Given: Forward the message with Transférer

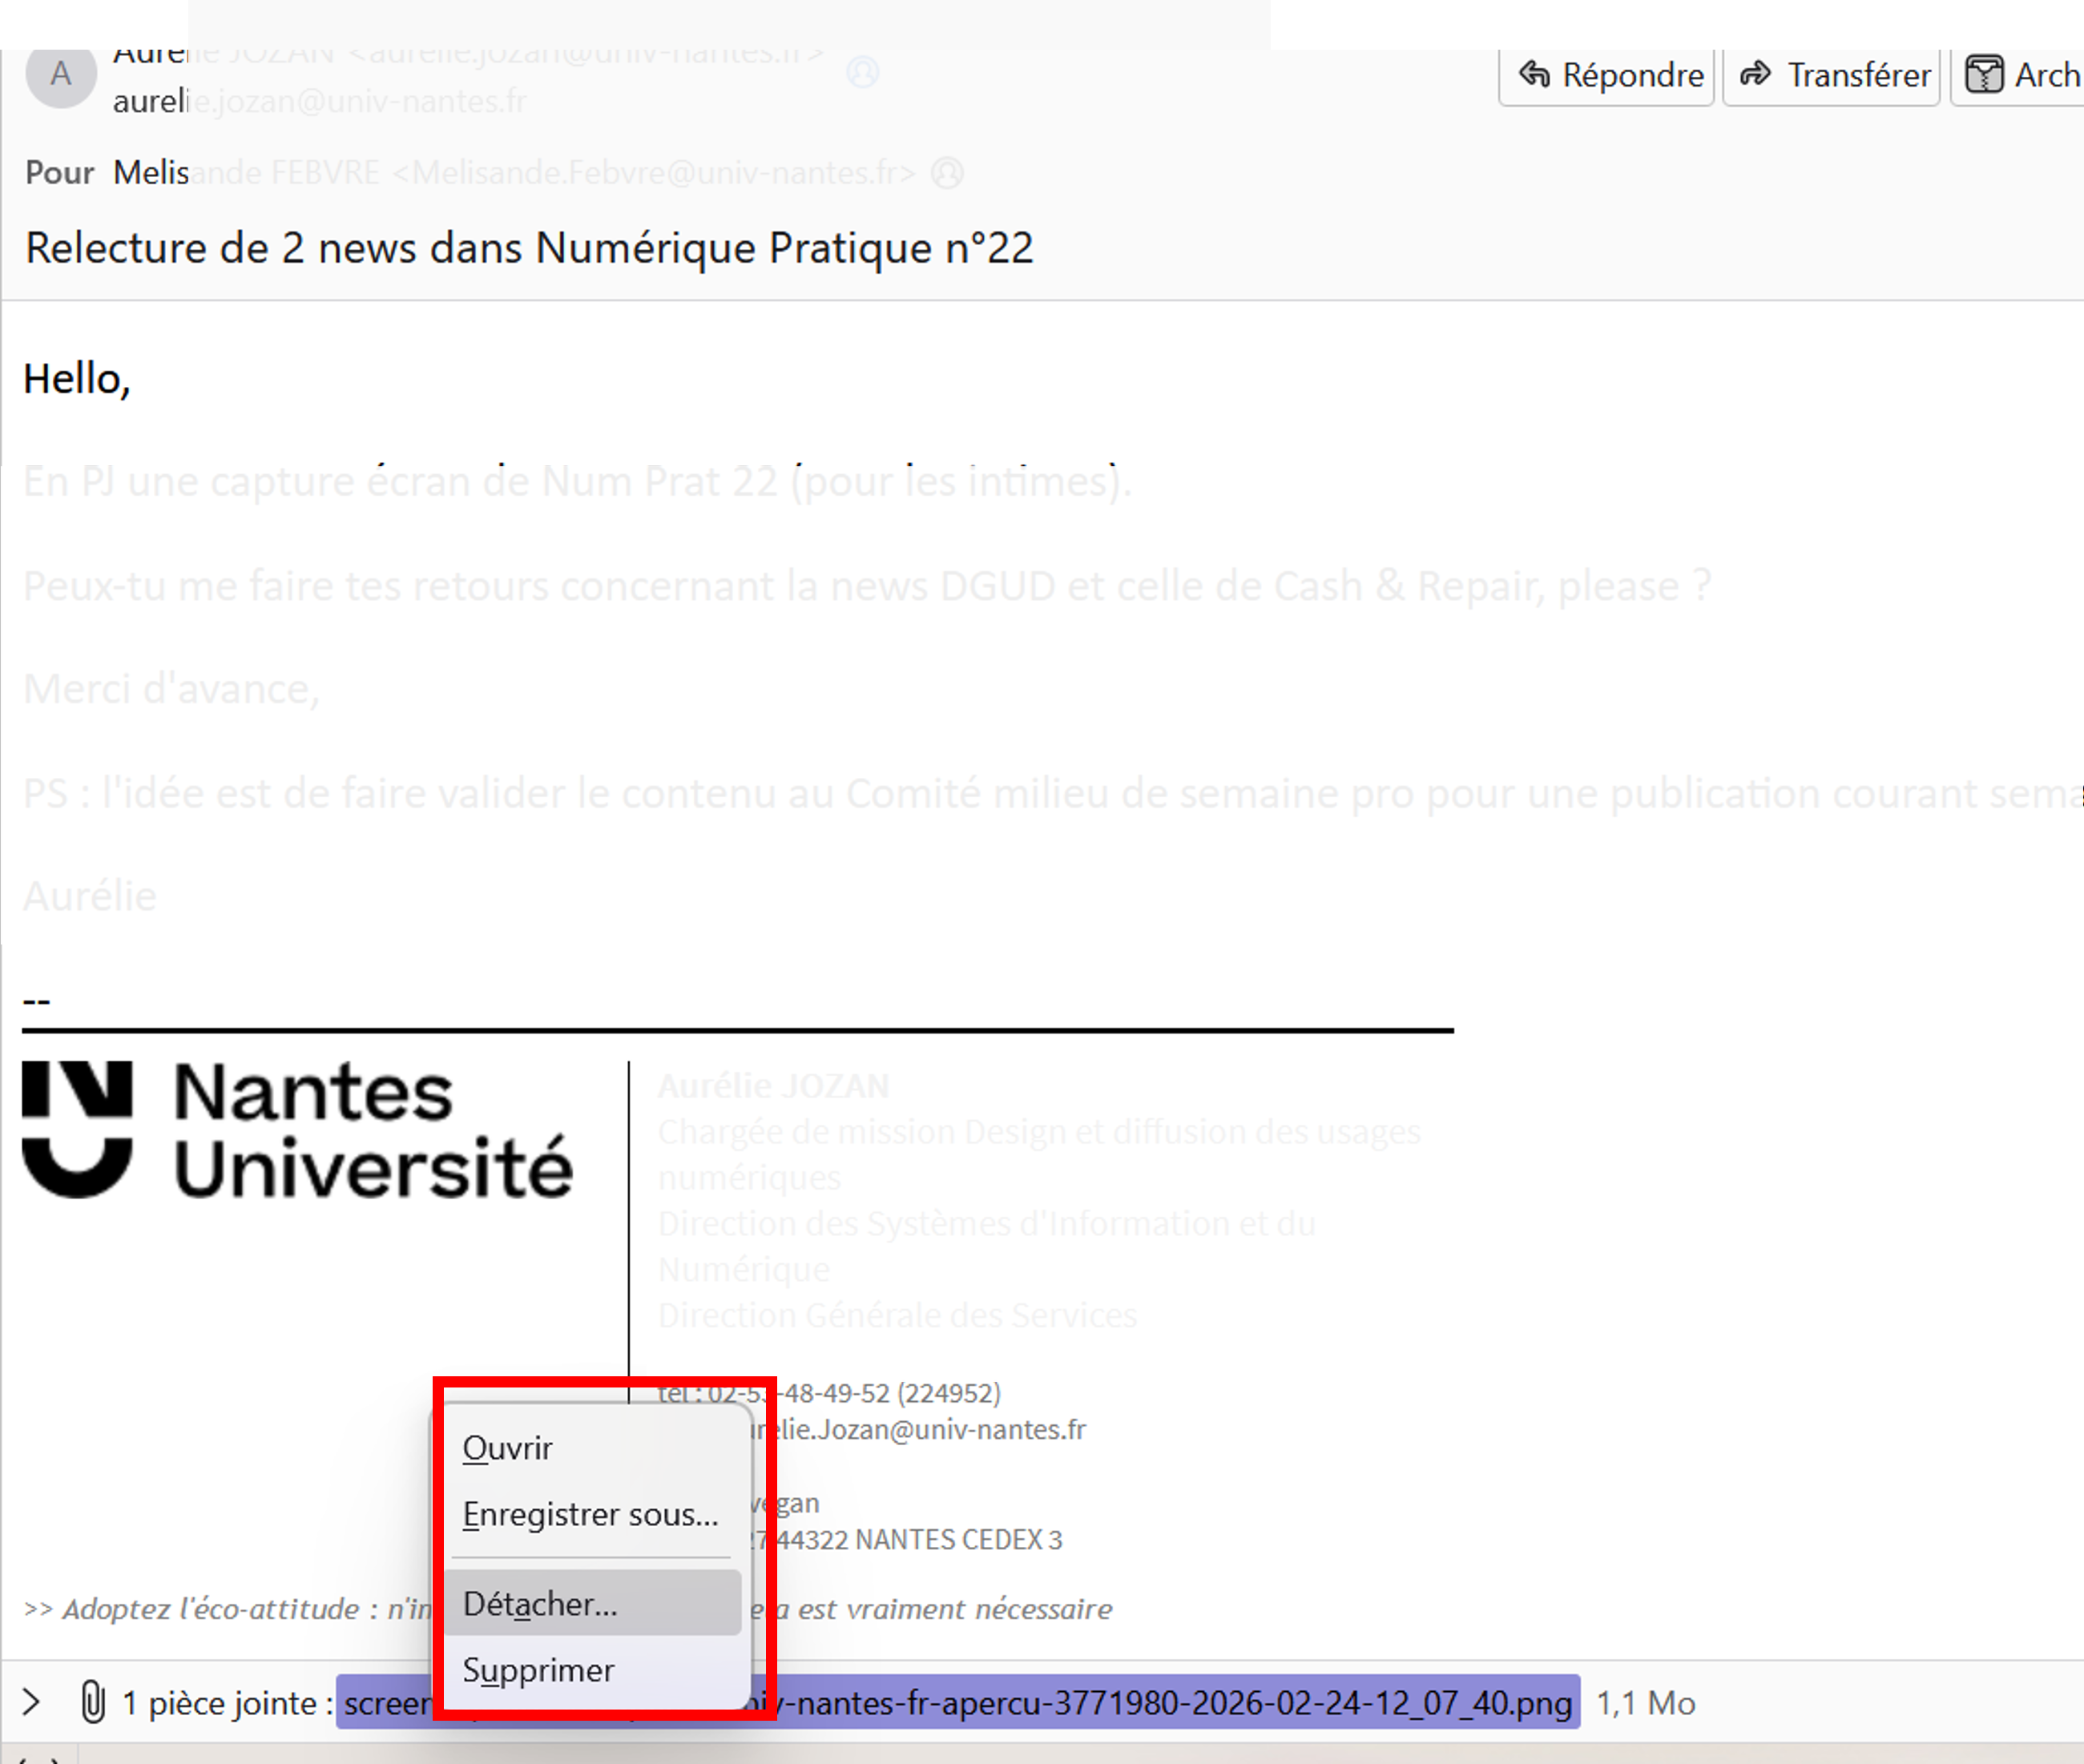Looking at the screenshot, I should point(1832,75).
